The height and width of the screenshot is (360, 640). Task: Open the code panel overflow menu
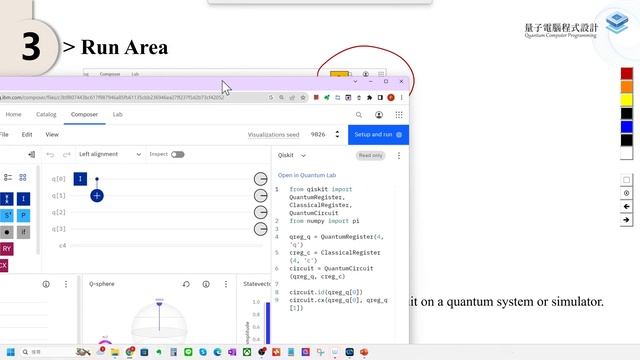[x=399, y=156]
